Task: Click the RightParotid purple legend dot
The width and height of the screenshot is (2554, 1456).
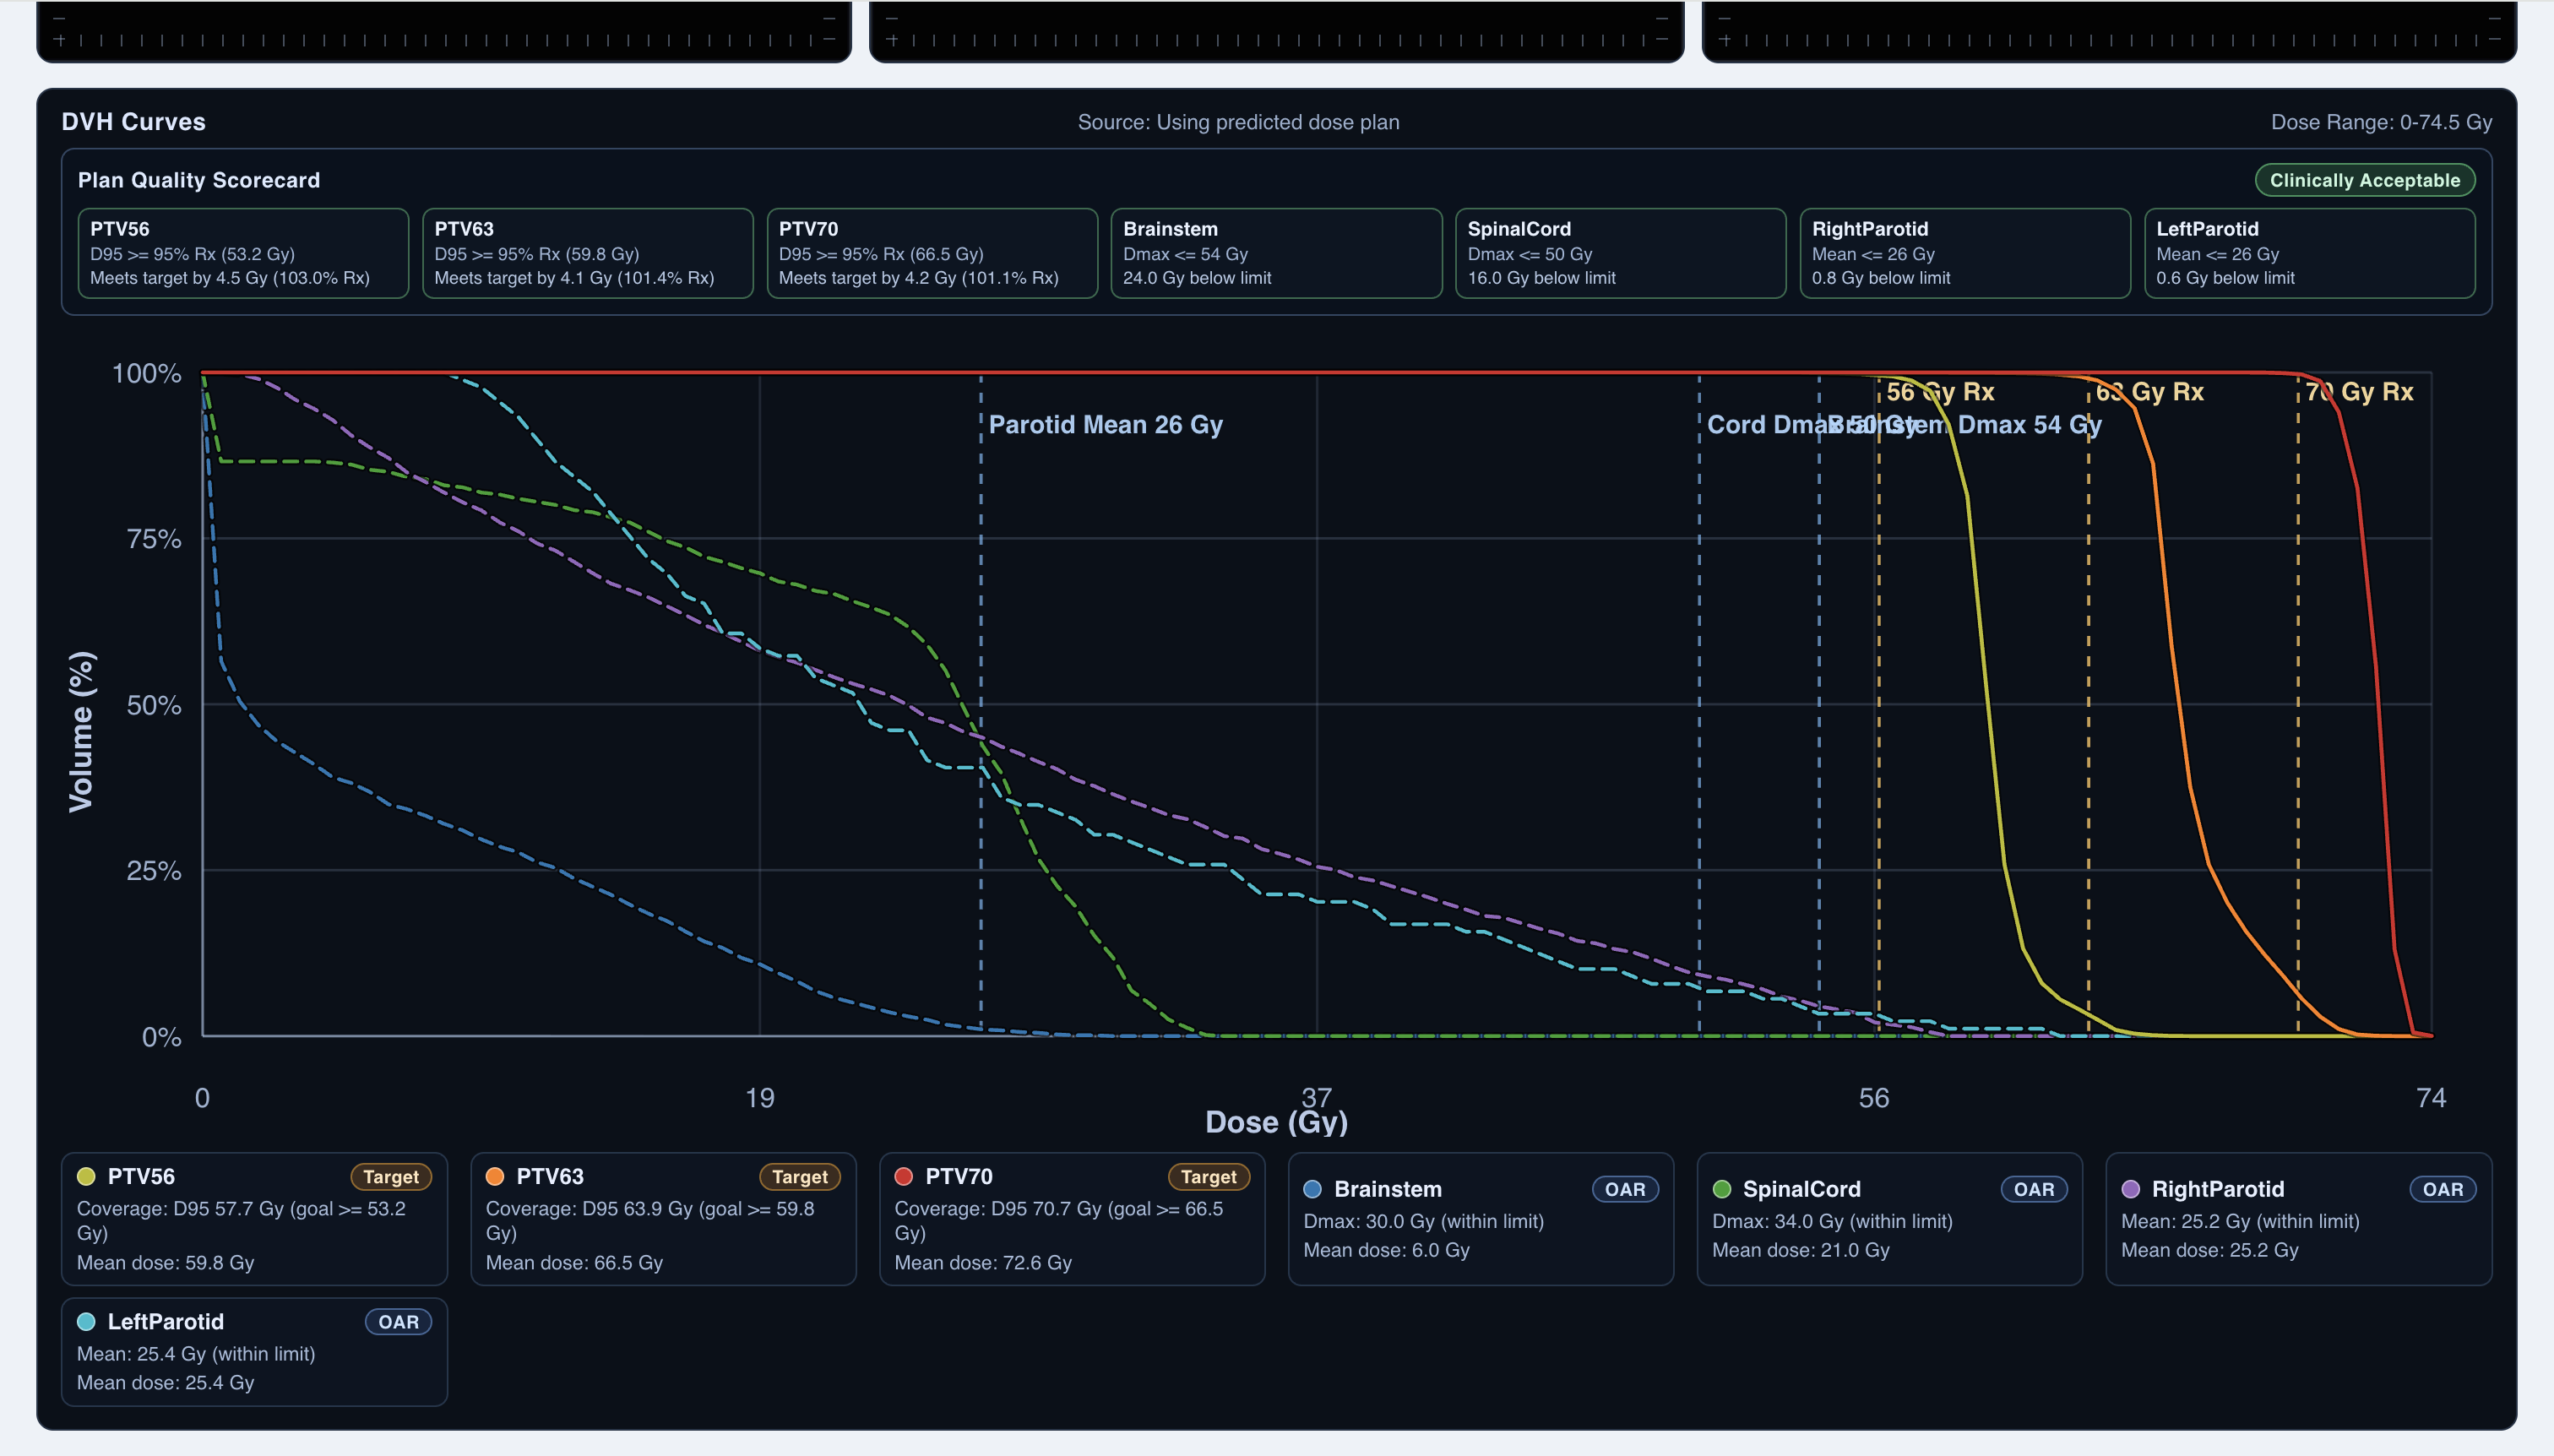Action: tap(2131, 1189)
